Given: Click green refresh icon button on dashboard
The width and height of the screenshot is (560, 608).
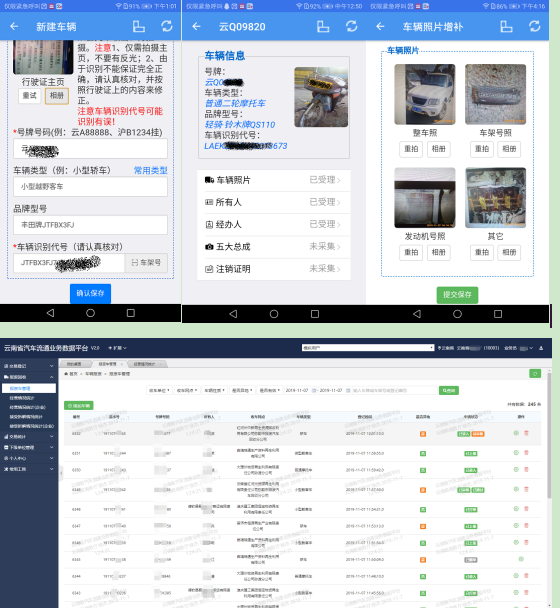Looking at the screenshot, I should pos(535,374).
